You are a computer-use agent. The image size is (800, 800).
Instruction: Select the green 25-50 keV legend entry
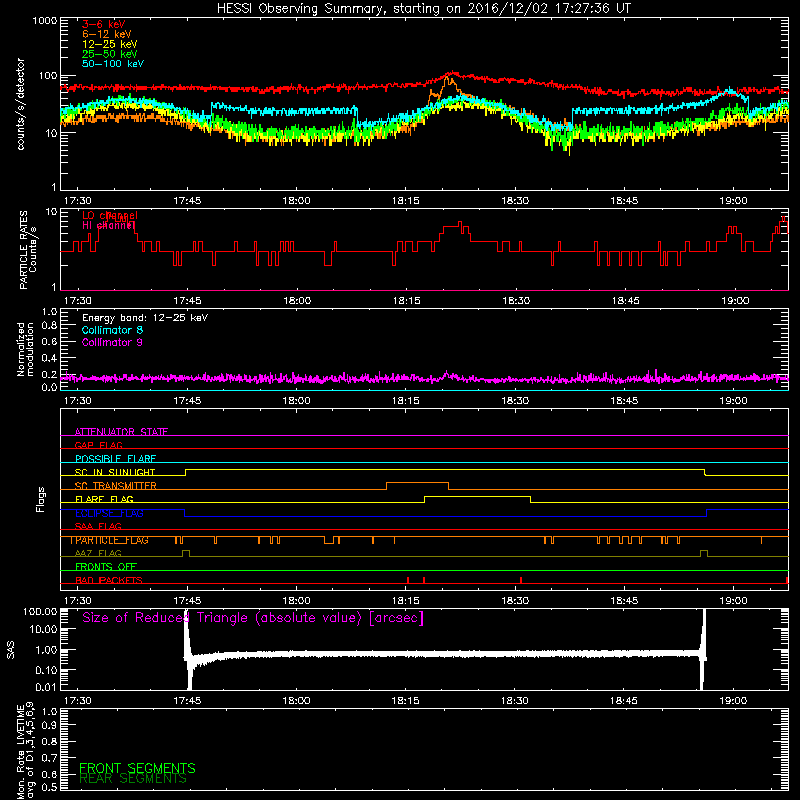coord(110,54)
